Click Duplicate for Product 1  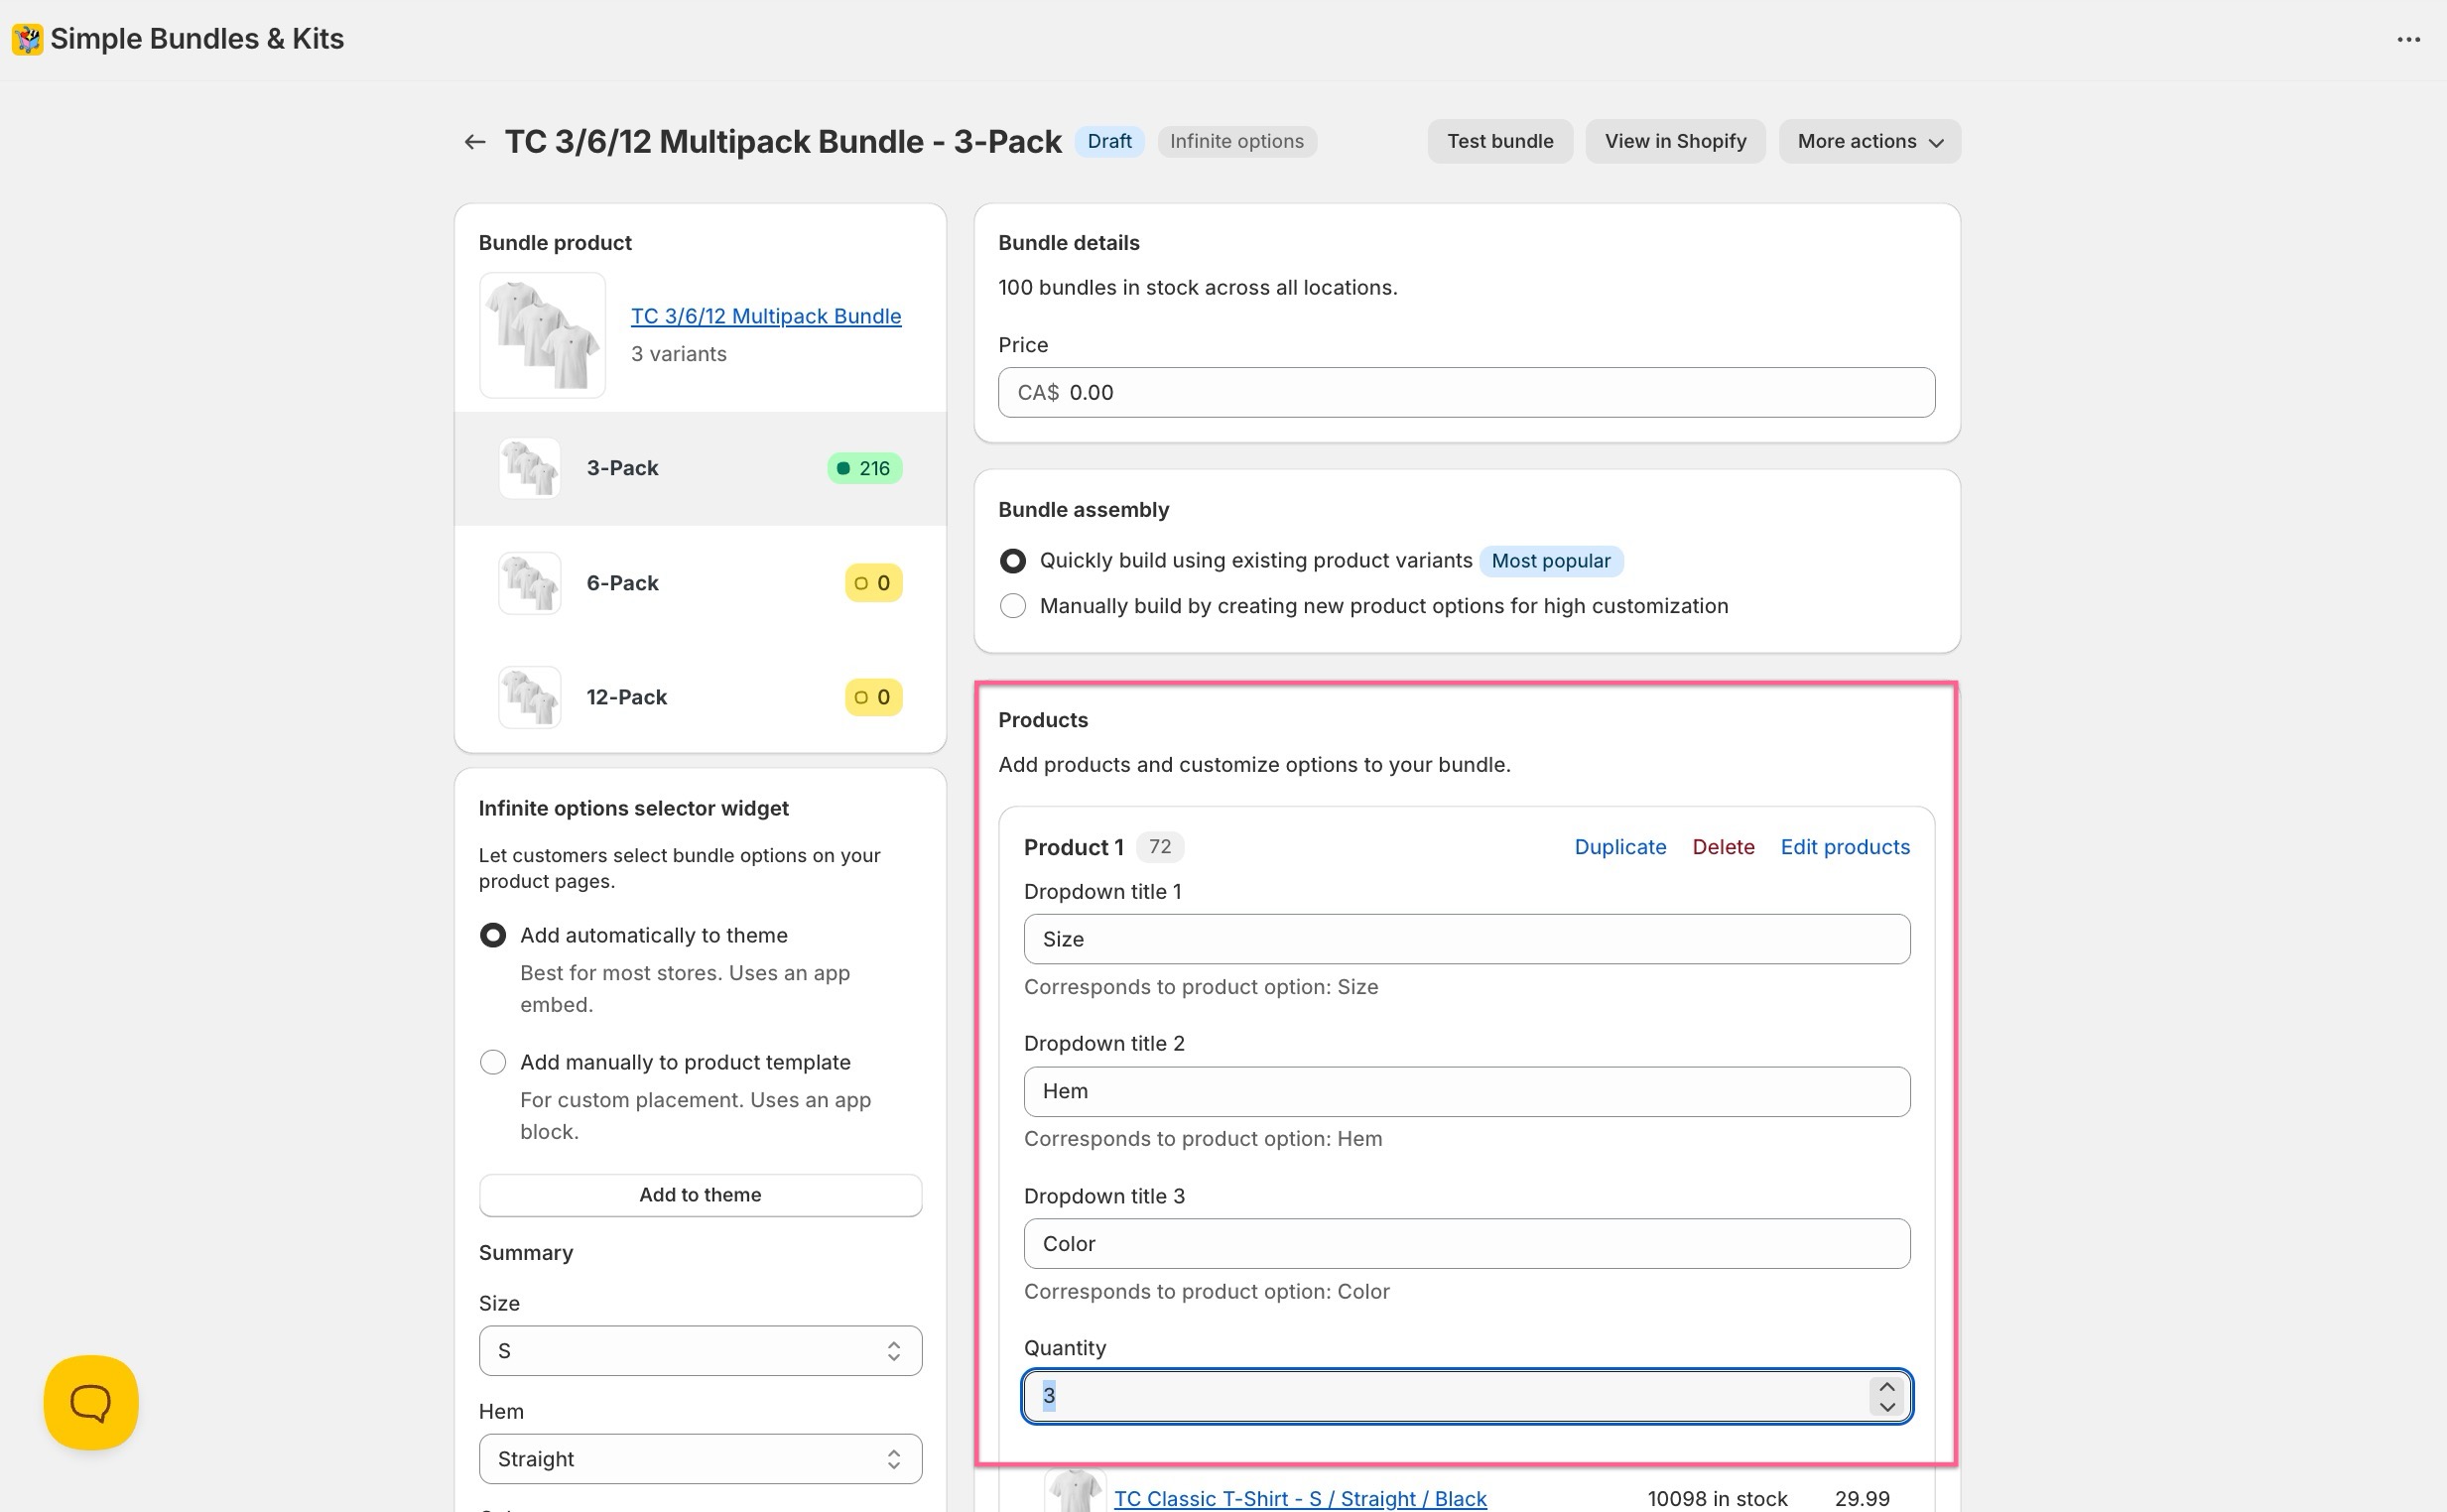tap(1620, 847)
